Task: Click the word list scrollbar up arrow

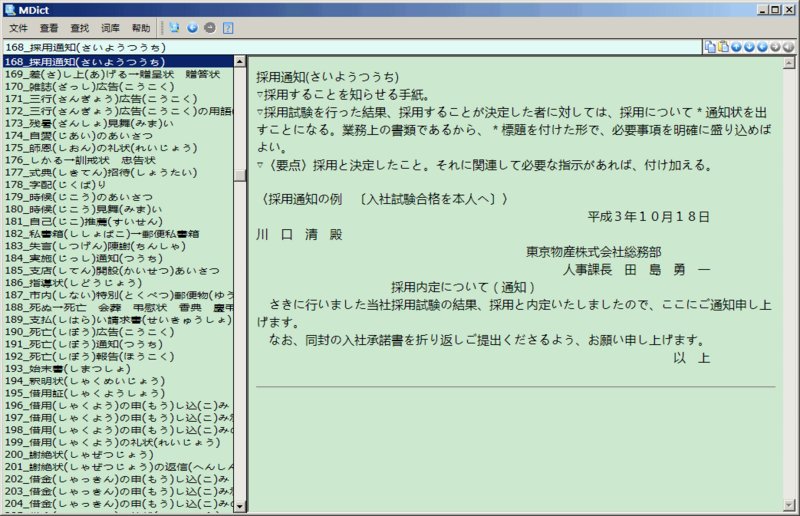Action: (240, 61)
